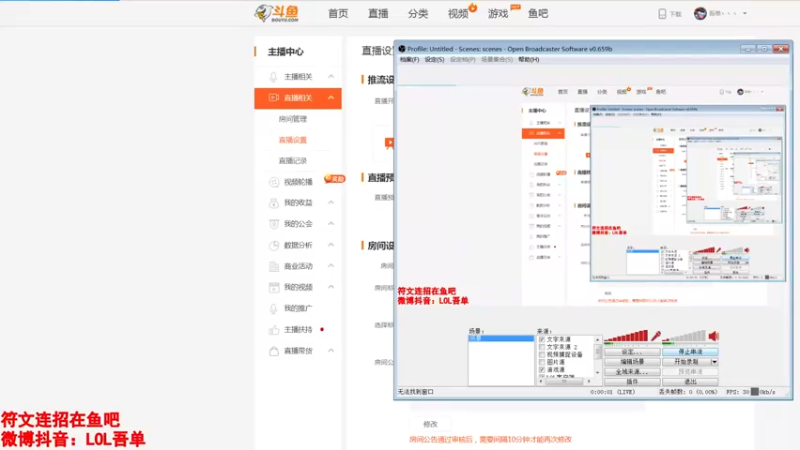Click the Douyu logo in the top navigation

277,13
